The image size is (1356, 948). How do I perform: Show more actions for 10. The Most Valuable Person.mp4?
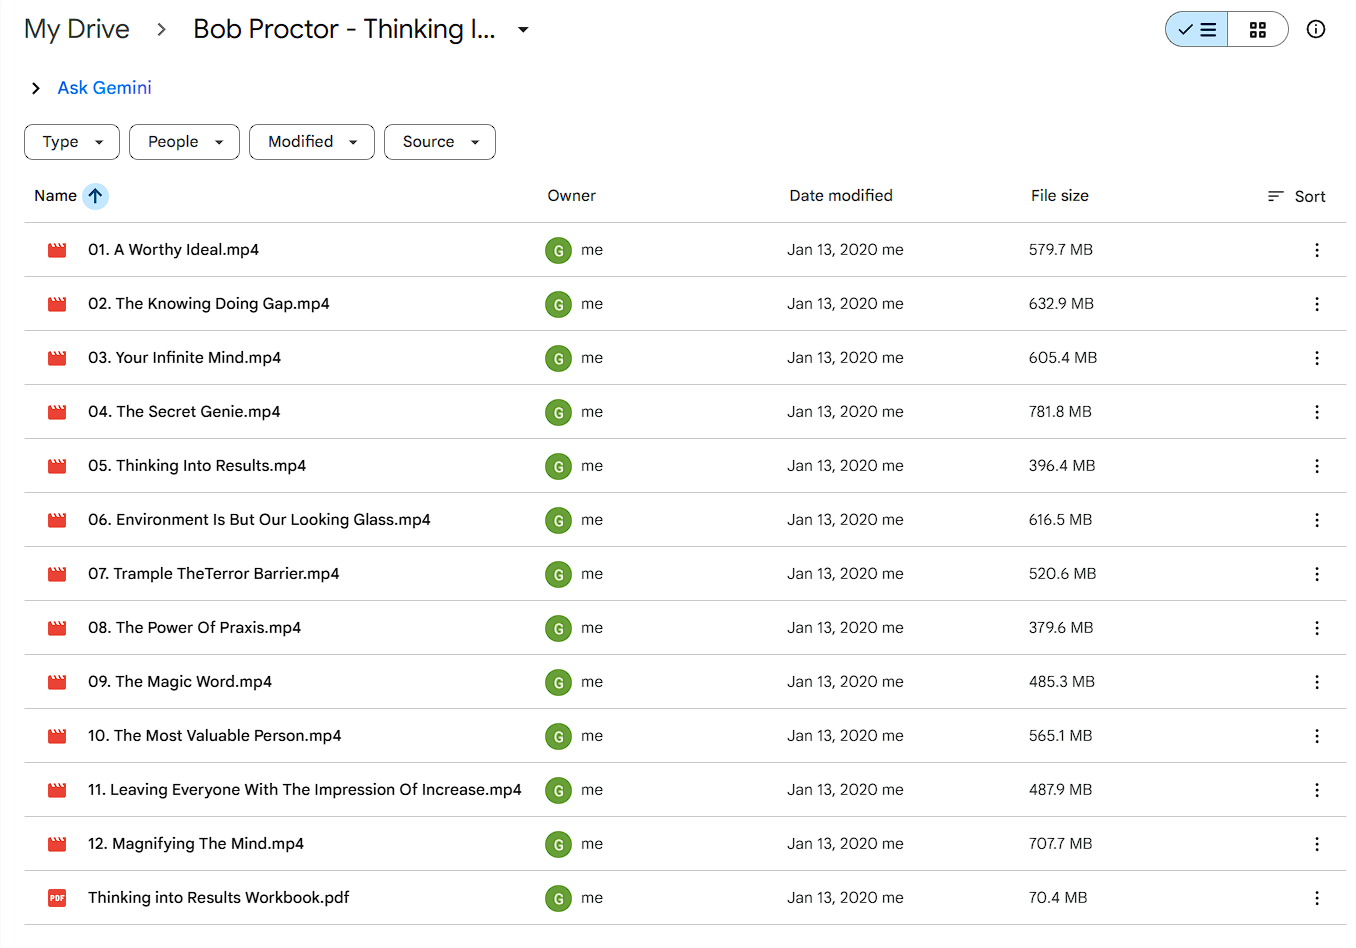point(1317,736)
